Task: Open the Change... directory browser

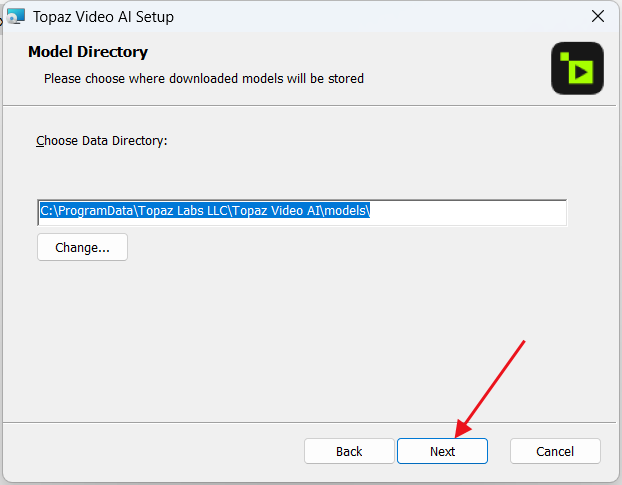Action: pos(83,247)
